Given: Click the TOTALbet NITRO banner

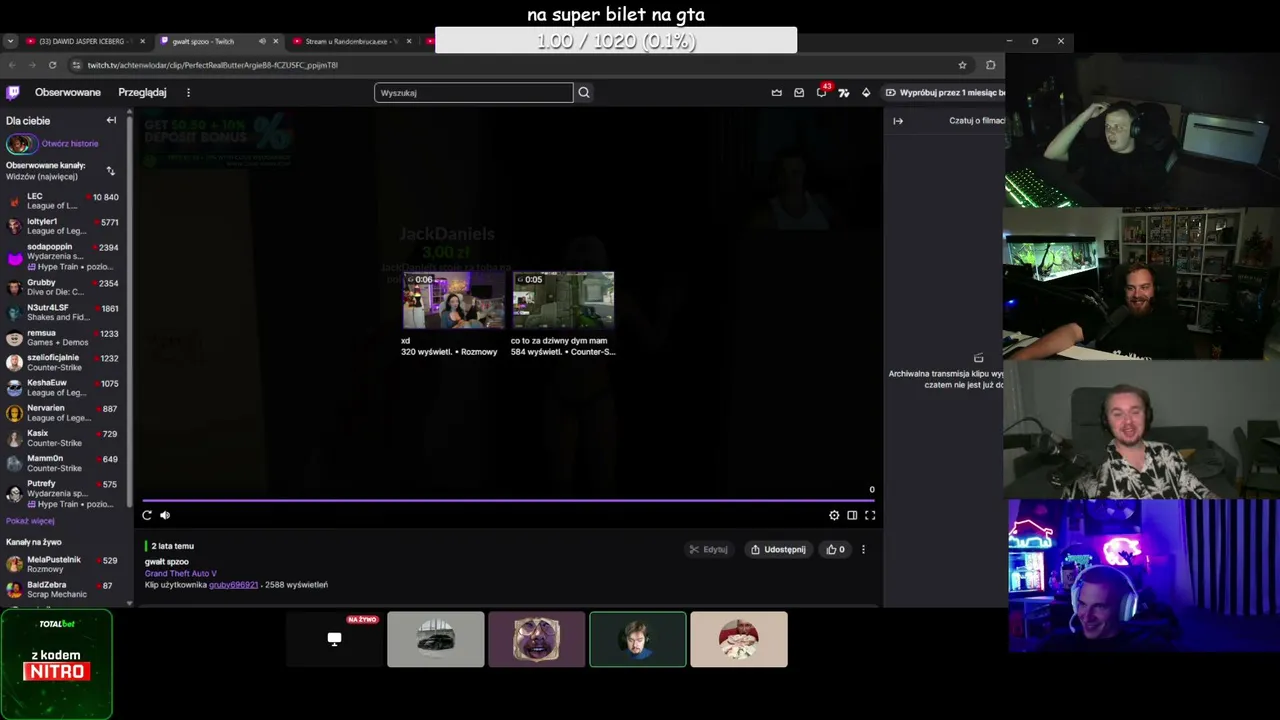Looking at the screenshot, I should tap(57, 664).
